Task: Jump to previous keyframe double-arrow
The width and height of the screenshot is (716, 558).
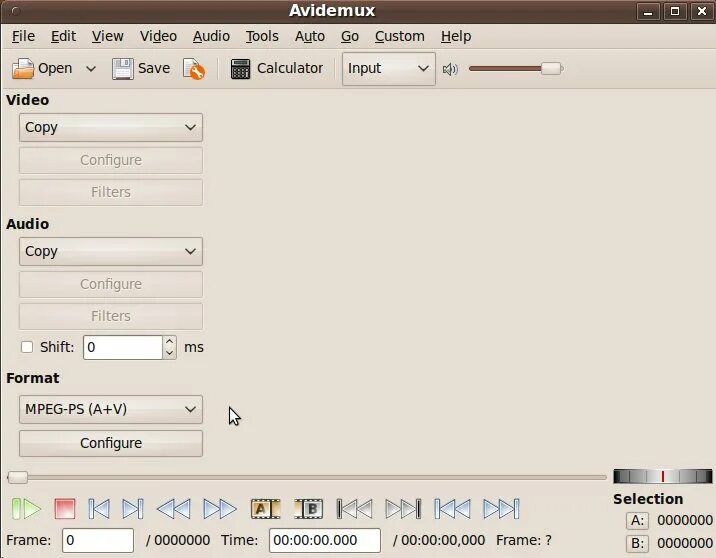Action: 174,509
